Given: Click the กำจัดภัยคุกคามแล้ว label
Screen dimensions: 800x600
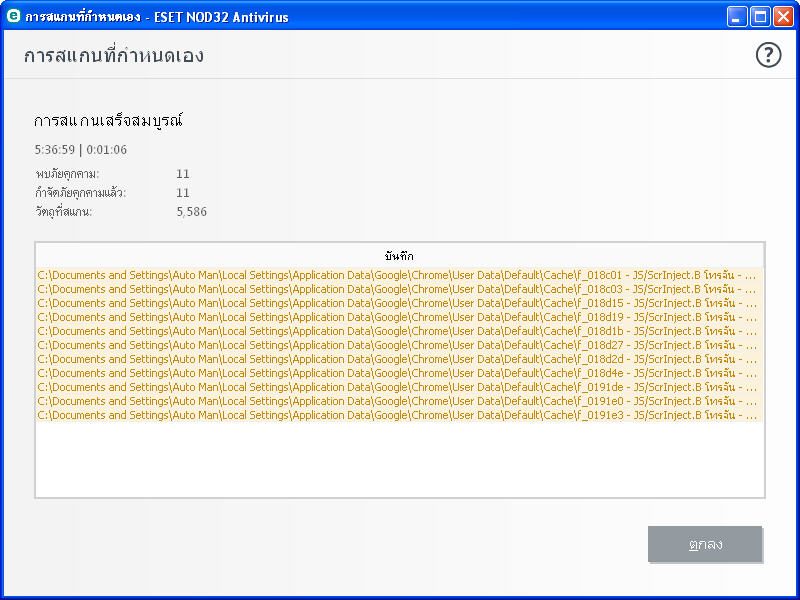Looking at the screenshot, I should [x=81, y=193].
